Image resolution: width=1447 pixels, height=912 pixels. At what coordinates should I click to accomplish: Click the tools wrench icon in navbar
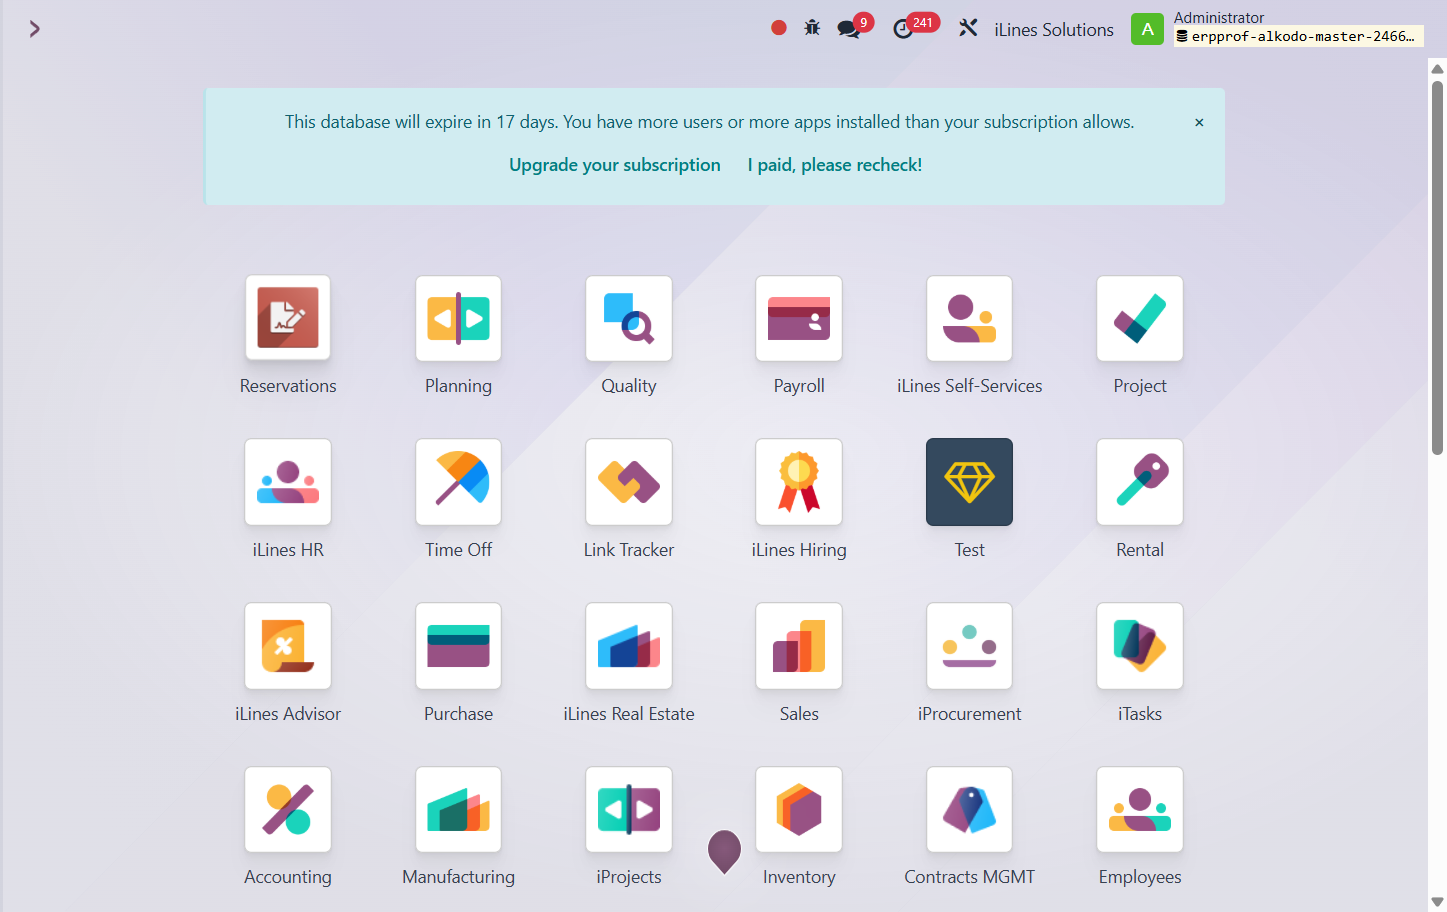968,28
